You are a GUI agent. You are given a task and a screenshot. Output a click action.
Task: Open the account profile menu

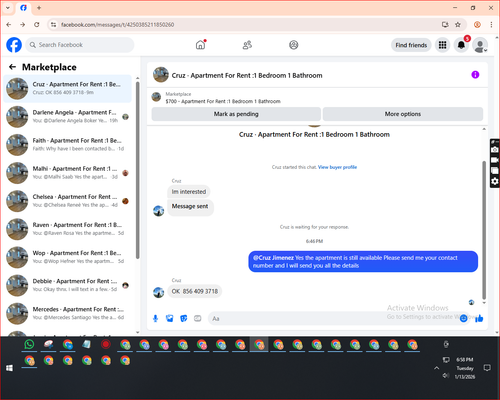[x=480, y=45]
